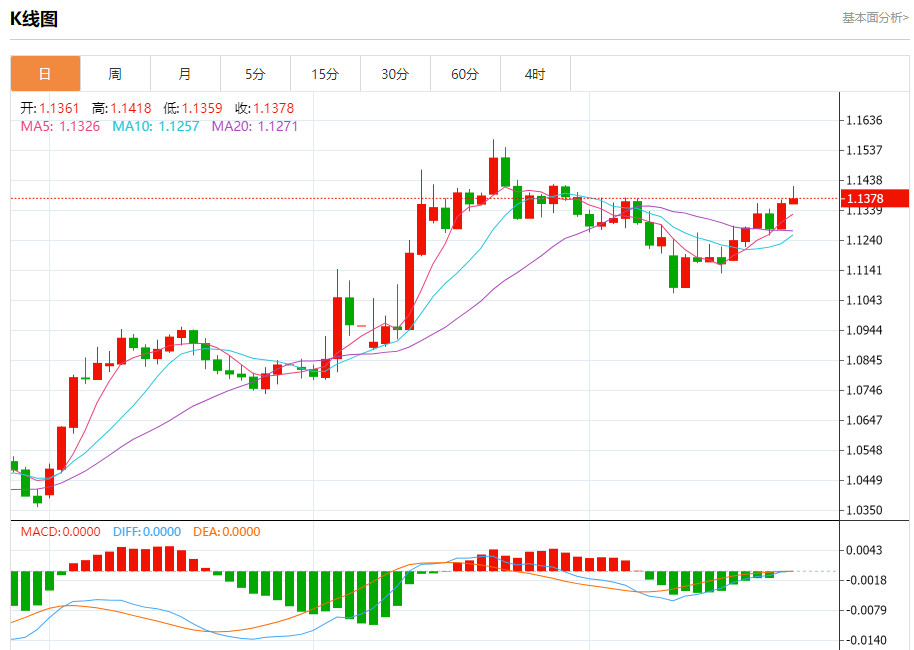This screenshot has width=914, height=650.
Task: Click the 低:1.1359 low price text
Action: pos(193,108)
